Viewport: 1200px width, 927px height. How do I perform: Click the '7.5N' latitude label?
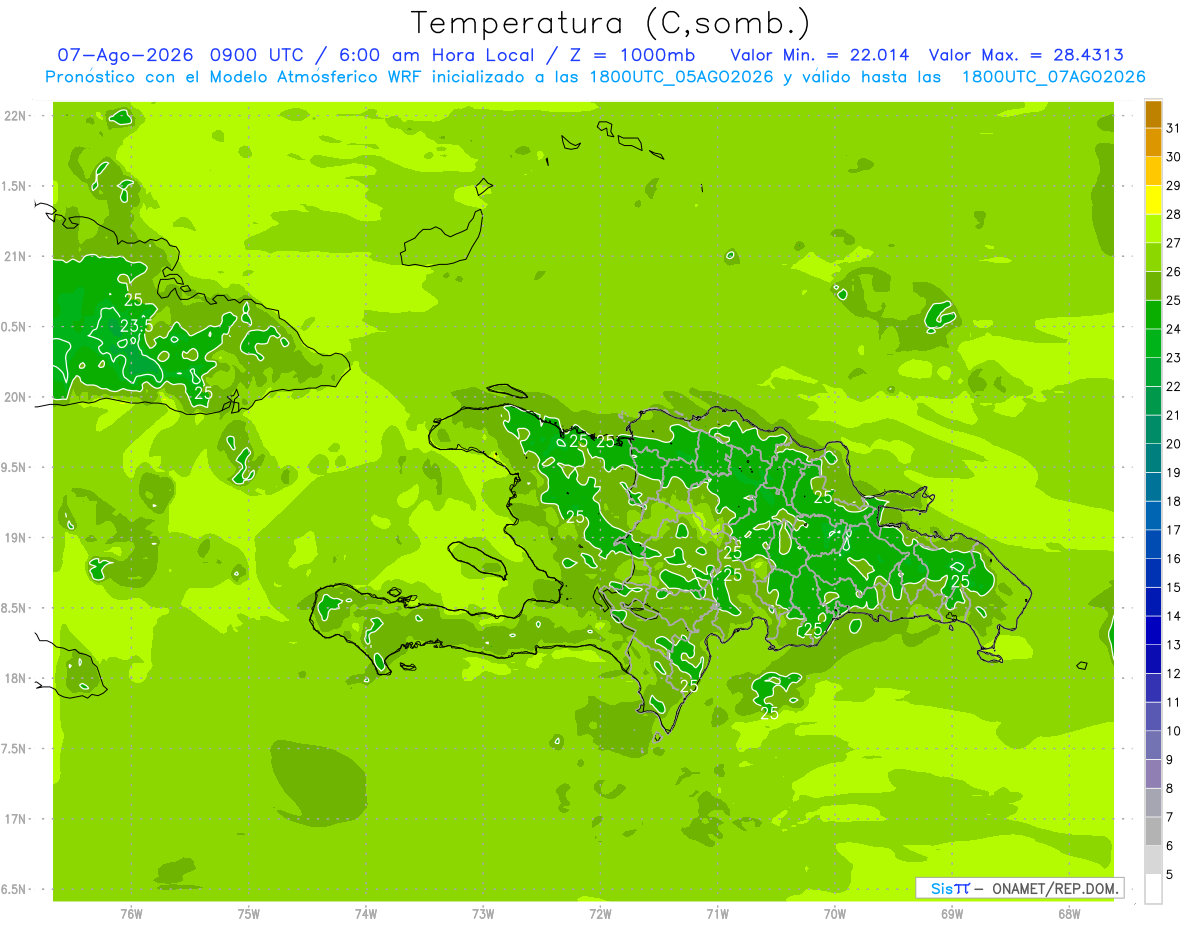point(15,748)
